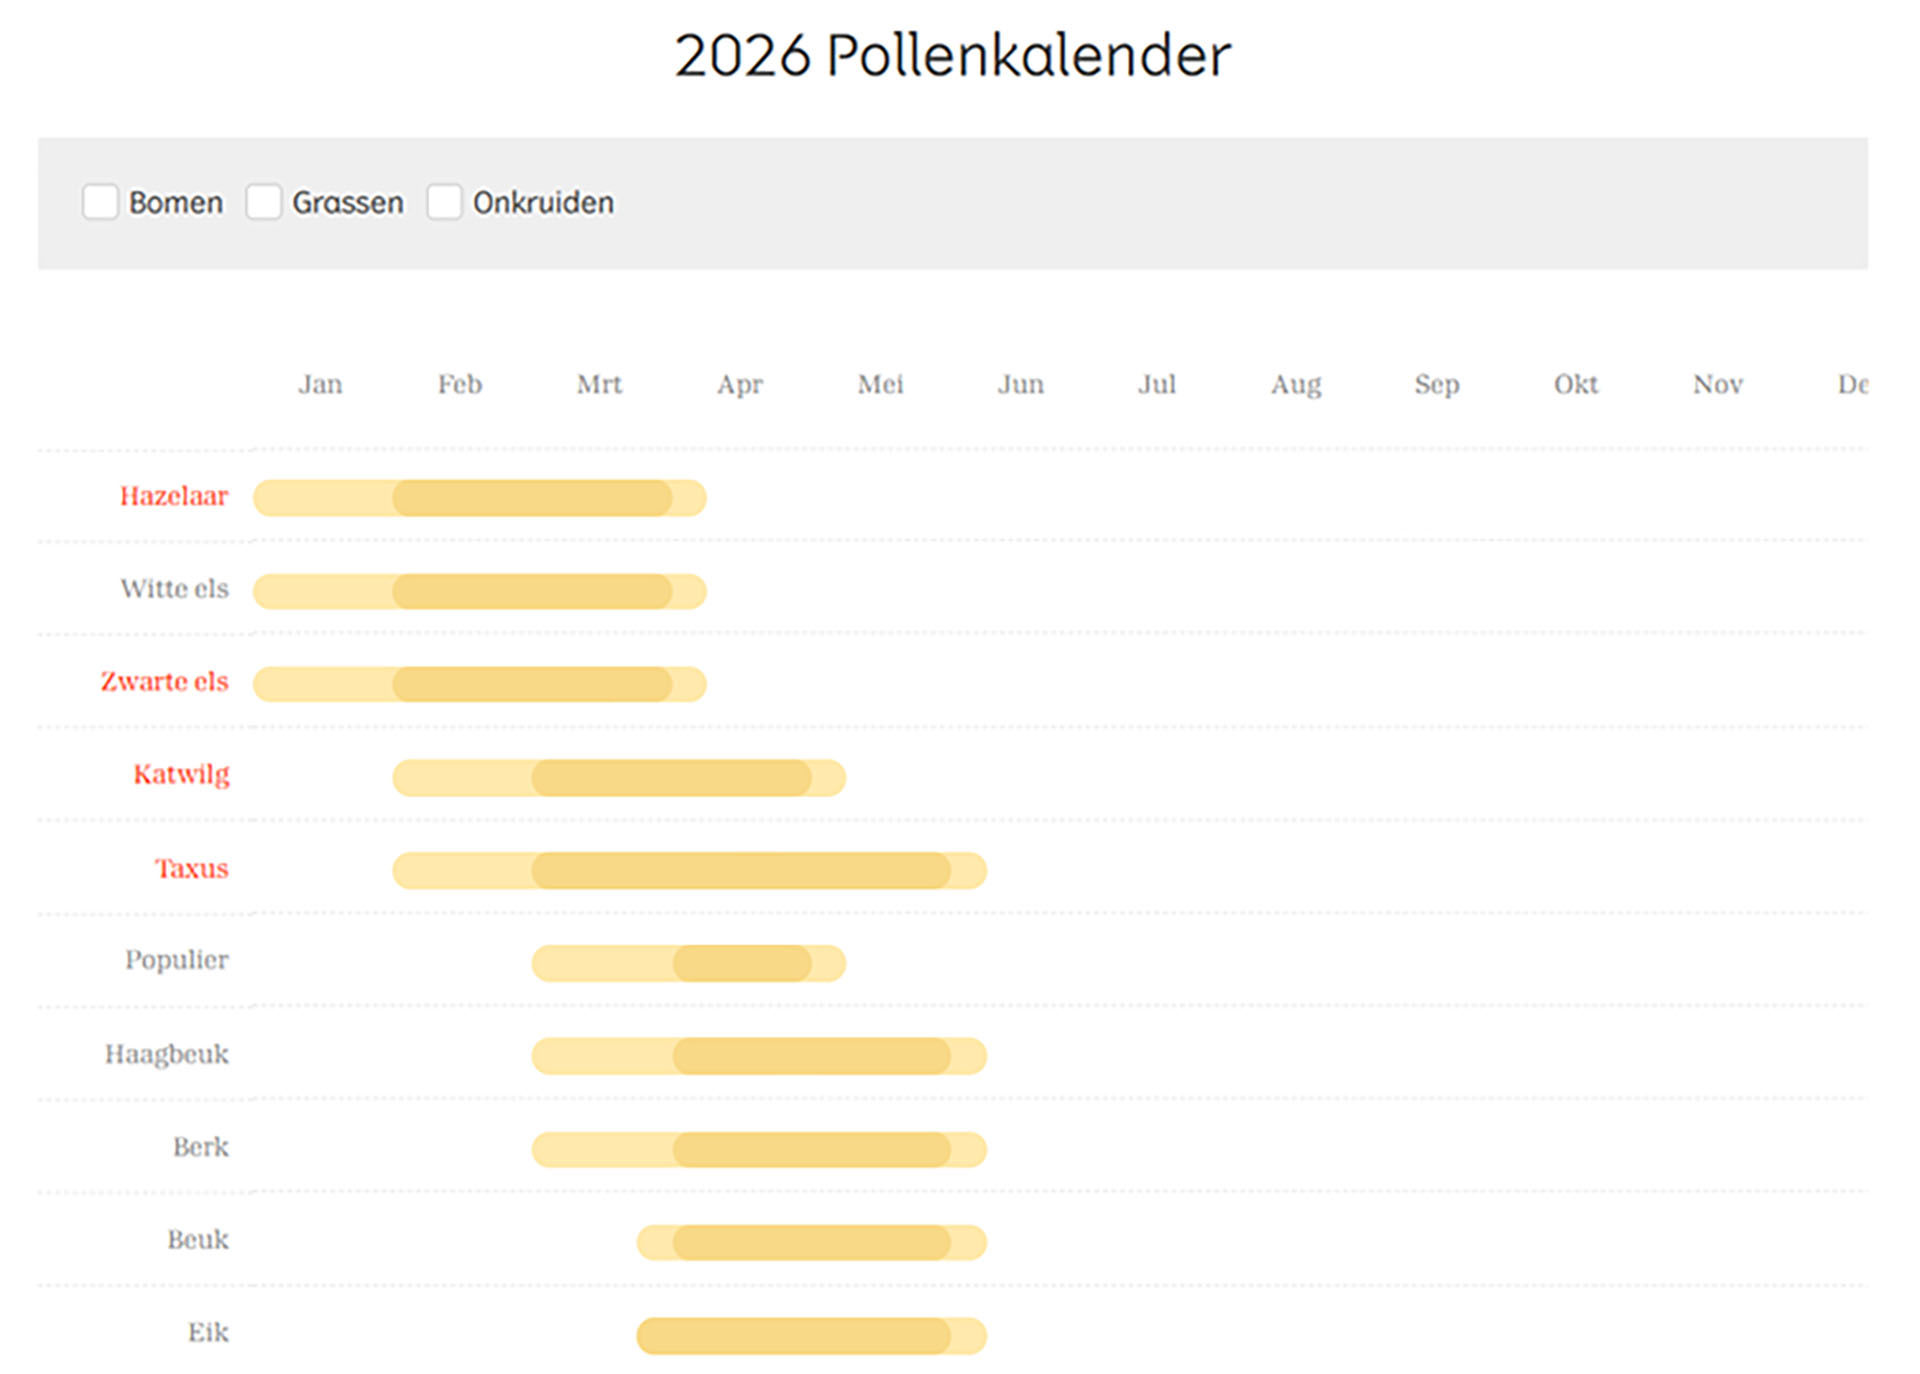
Task: Check the Bomen filter checkbox
Action: coord(100,202)
